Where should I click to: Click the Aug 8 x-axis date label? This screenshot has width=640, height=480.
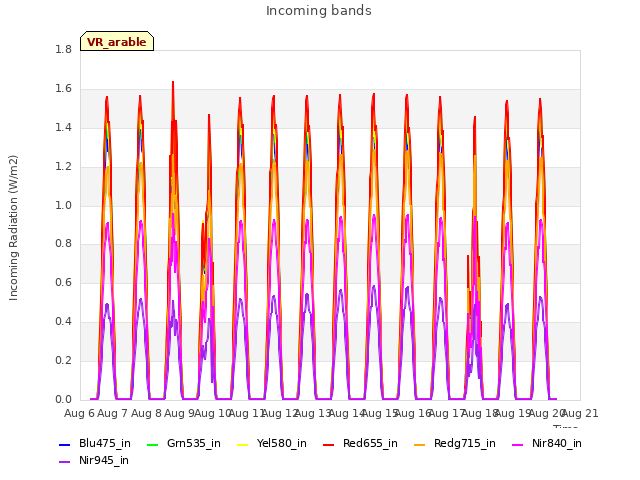(x=146, y=414)
